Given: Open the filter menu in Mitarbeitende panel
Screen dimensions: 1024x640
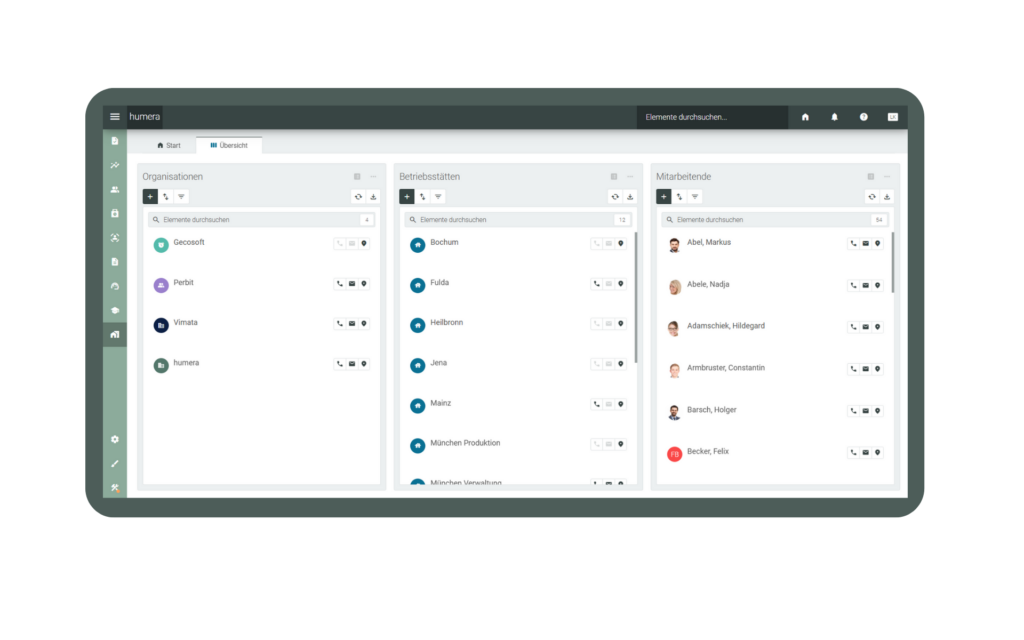Looking at the screenshot, I should tap(695, 197).
